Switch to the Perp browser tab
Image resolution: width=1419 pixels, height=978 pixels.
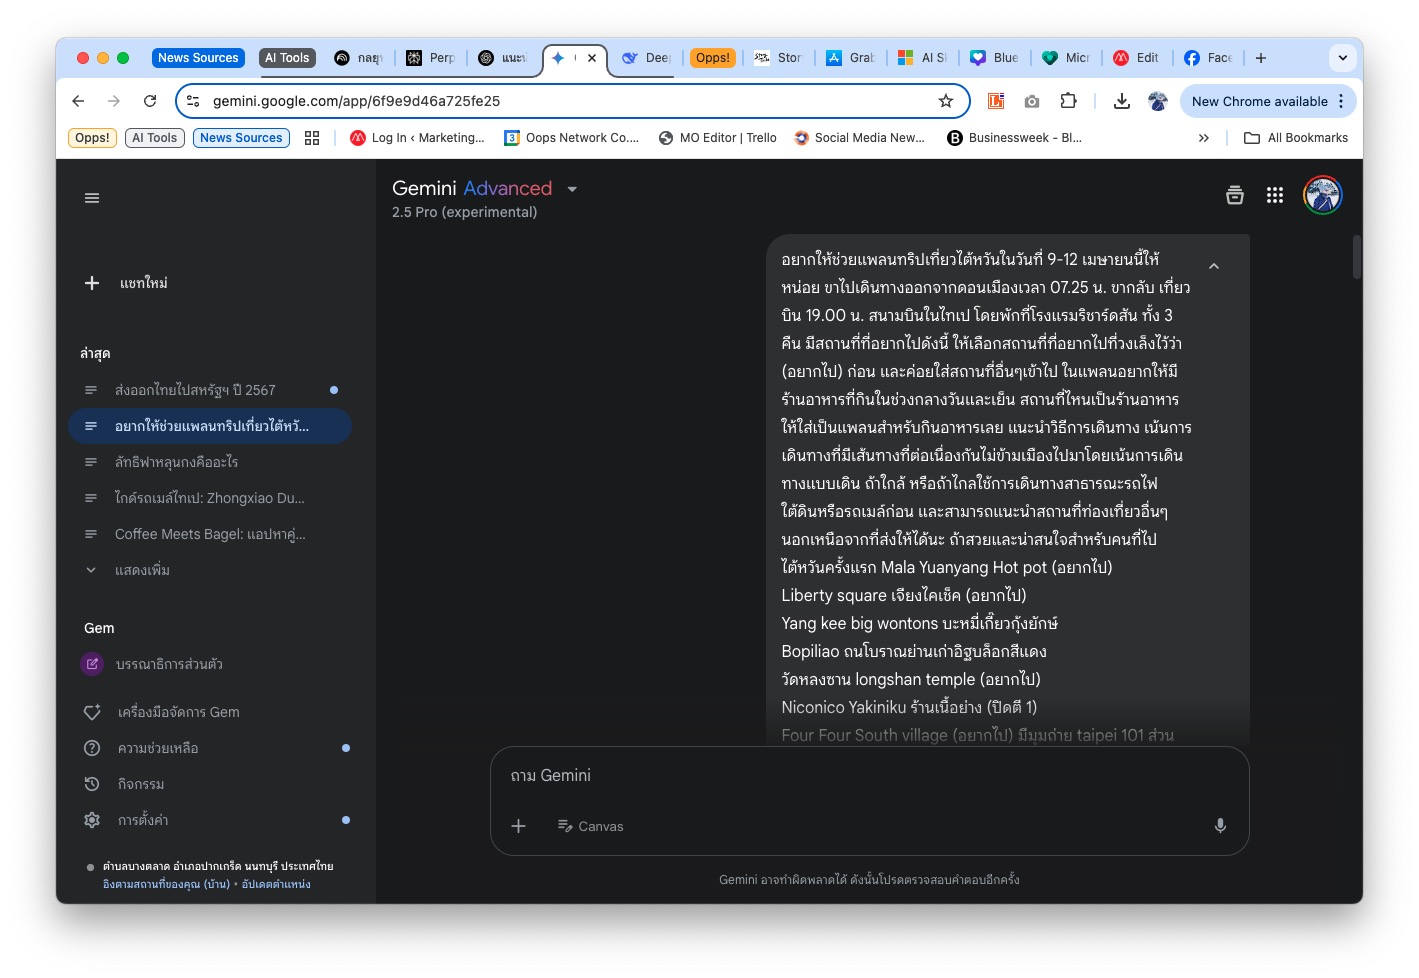tap(431, 58)
